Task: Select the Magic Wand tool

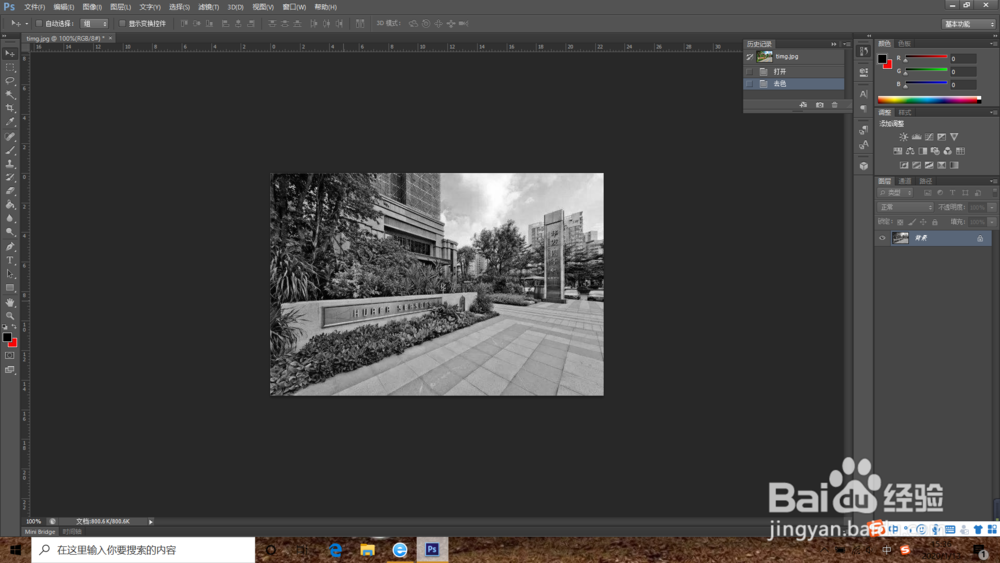Action: coord(10,94)
